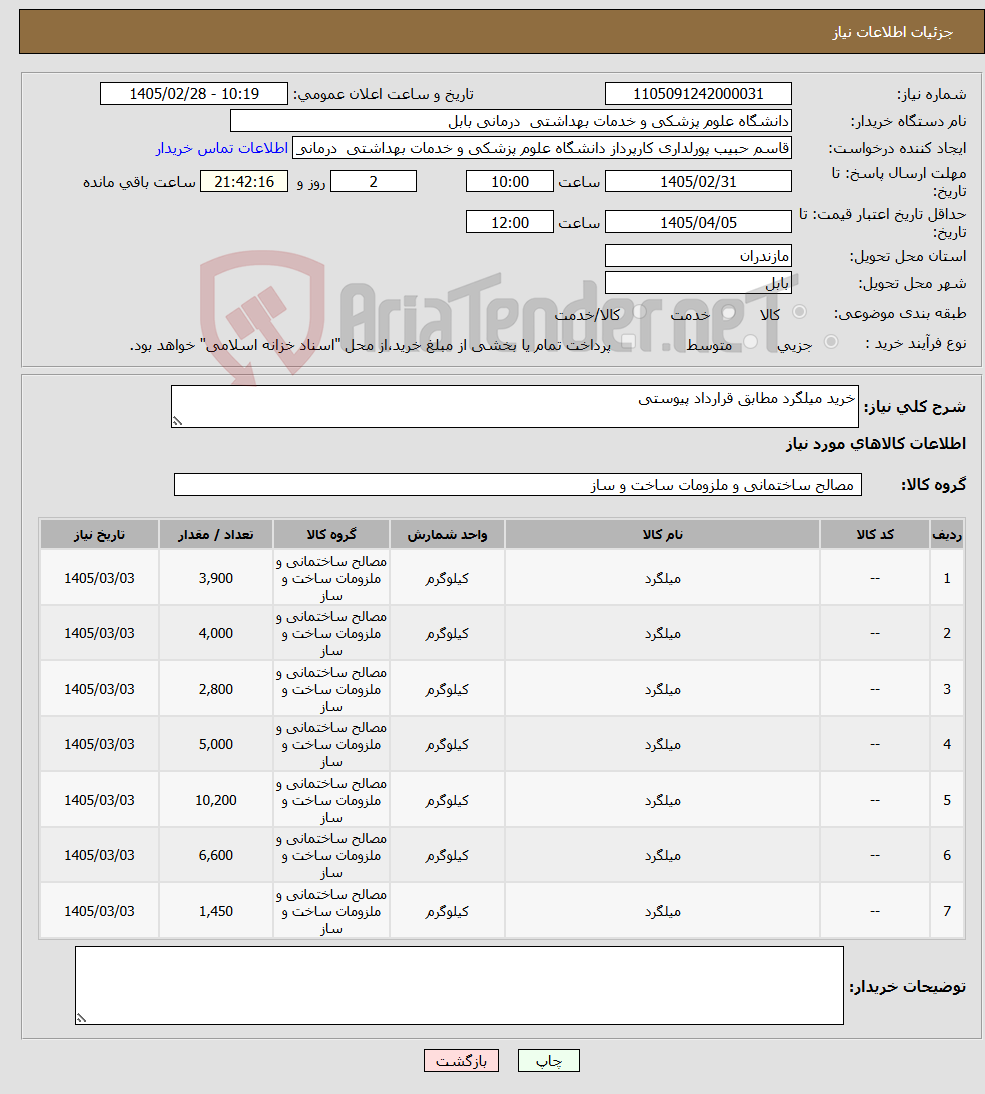985x1094 pixels.
Task: Click the چاپ print button
Action: 548,1061
